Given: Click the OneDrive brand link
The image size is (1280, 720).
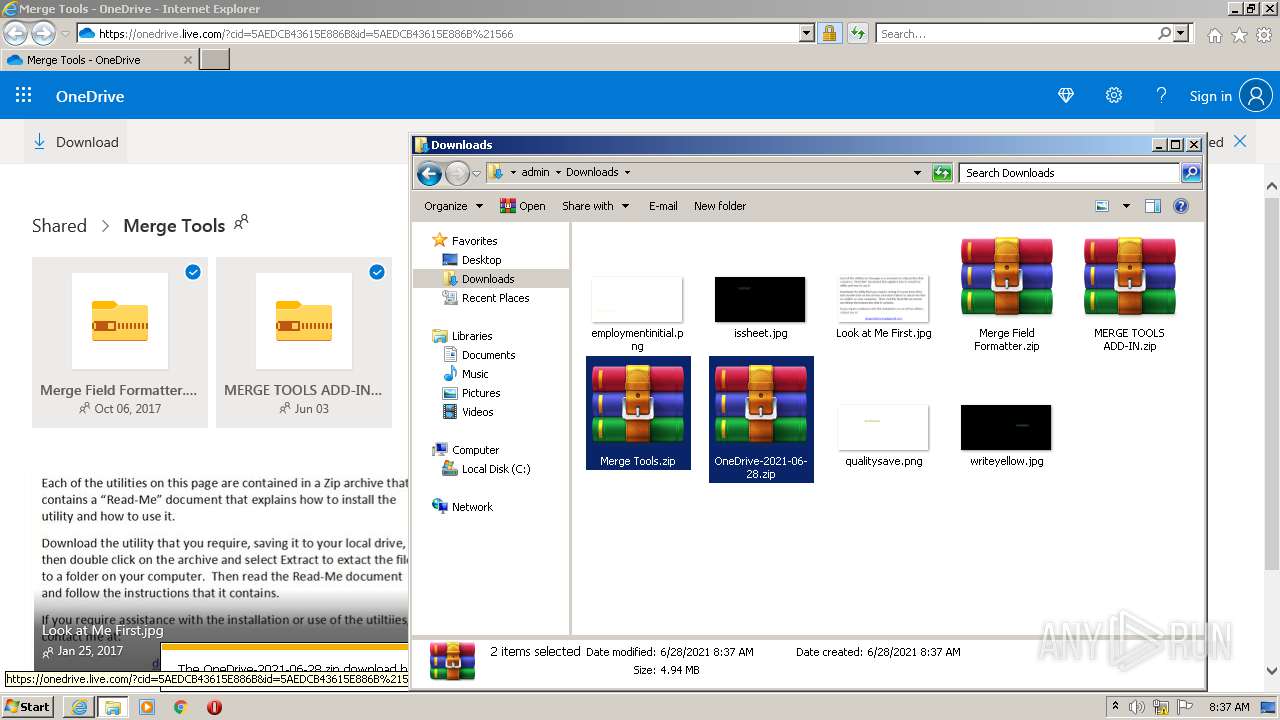Looking at the screenshot, I should [x=90, y=96].
